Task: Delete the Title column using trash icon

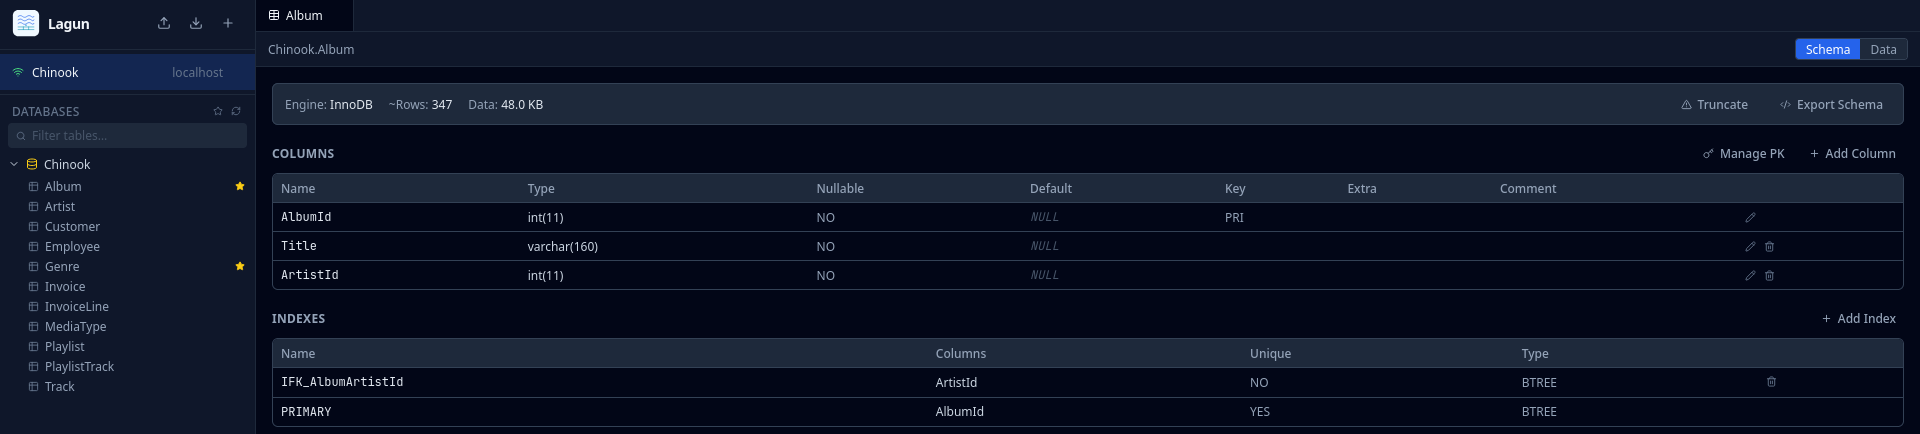Action: [1769, 246]
